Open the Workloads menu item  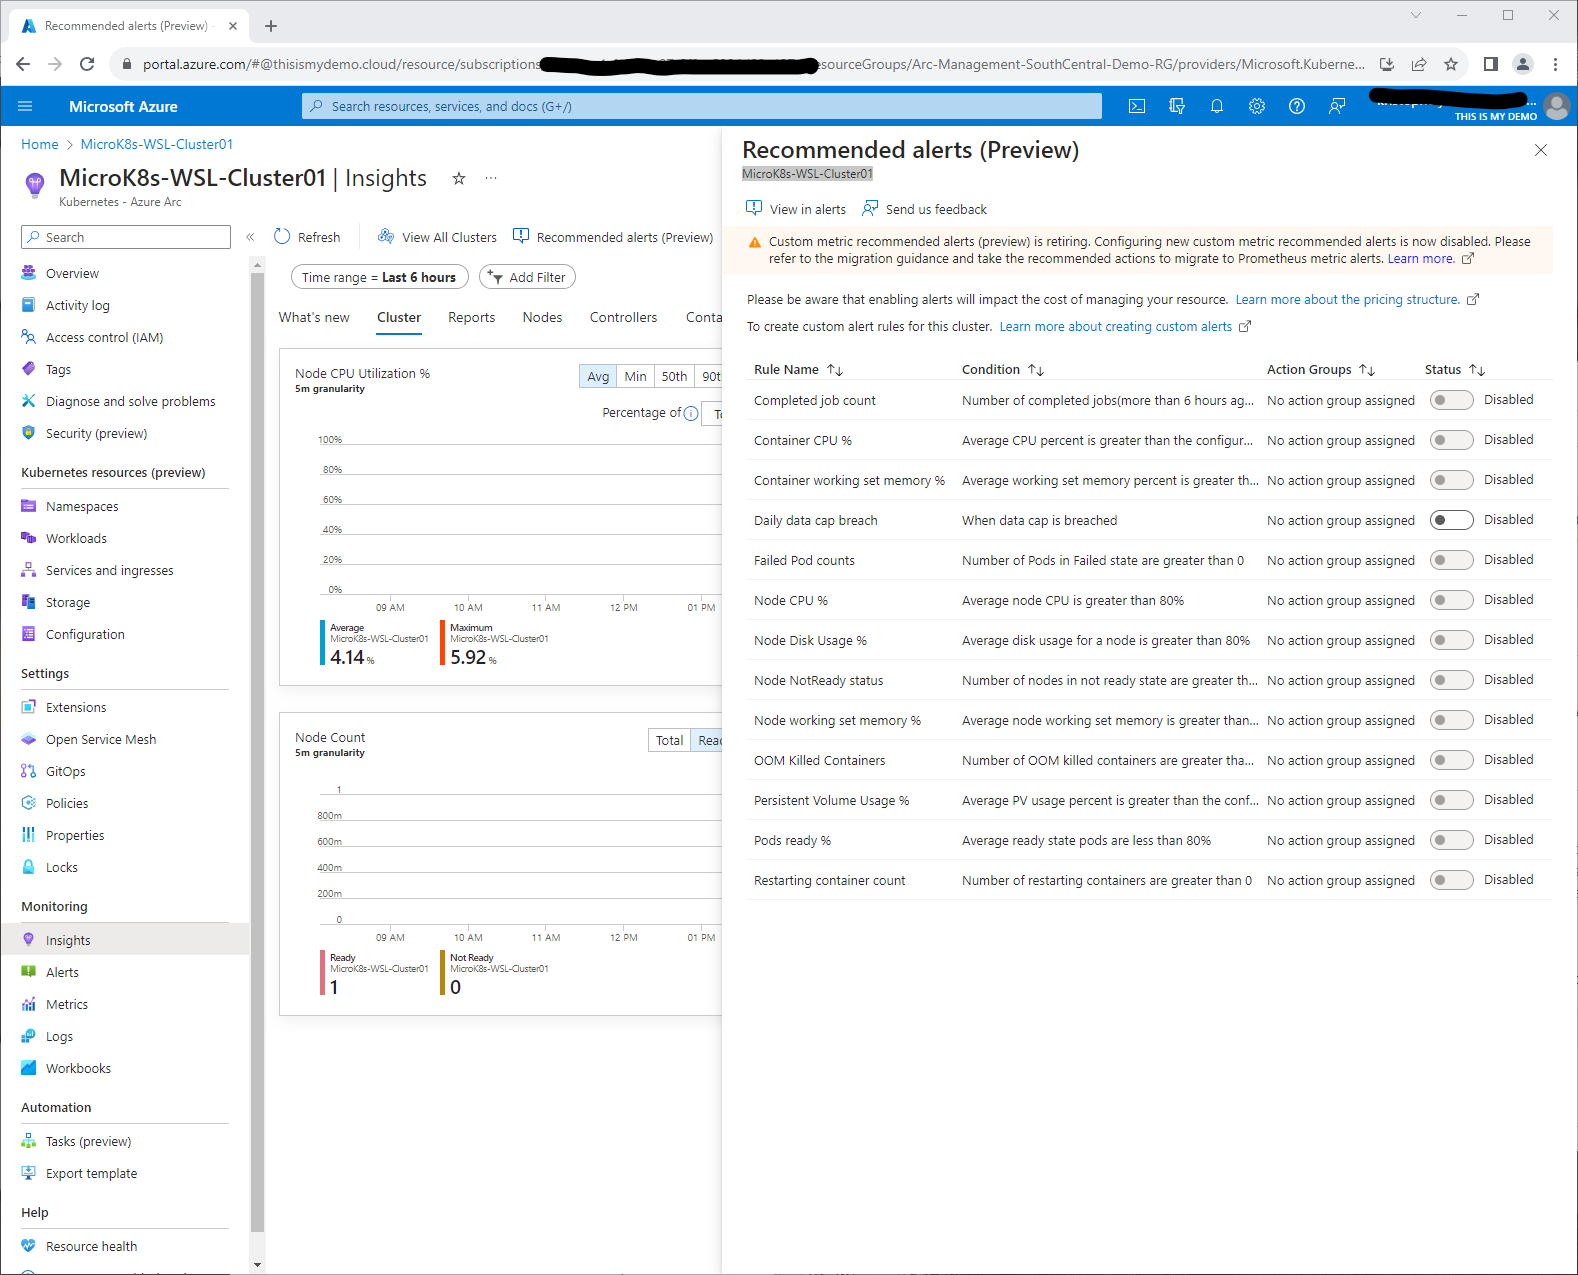[x=76, y=538]
